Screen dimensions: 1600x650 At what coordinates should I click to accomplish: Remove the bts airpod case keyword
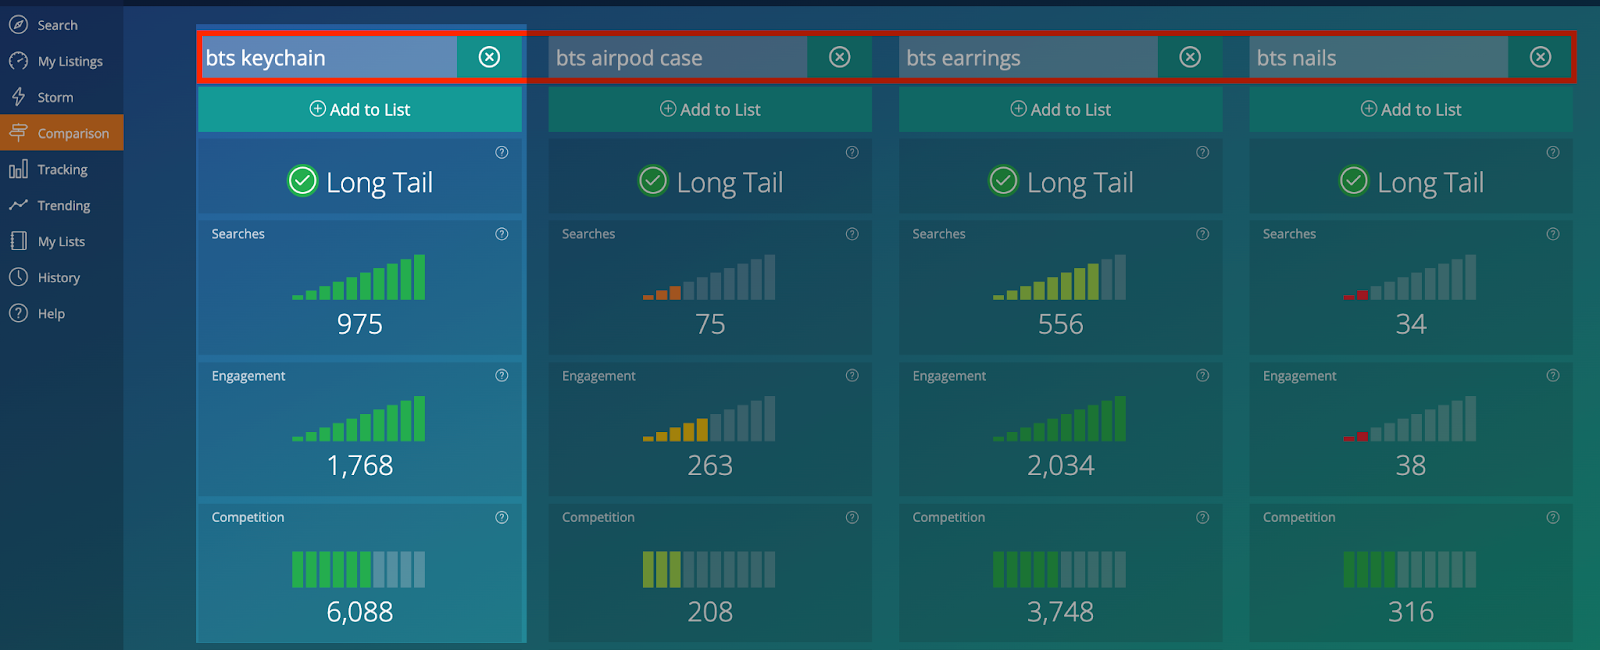point(840,57)
